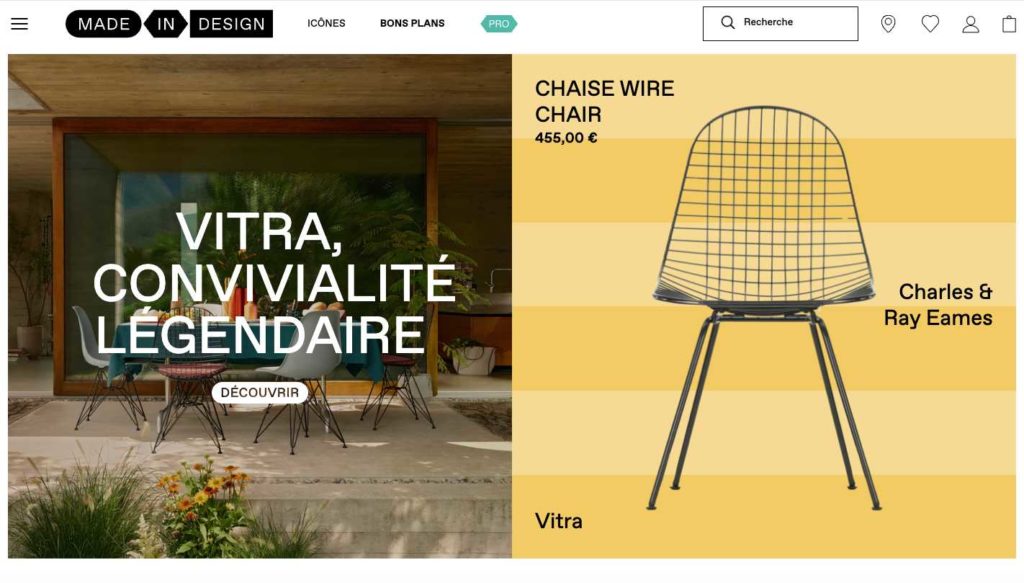The image size is (1024, 583).
Task: Click the Charles & Ray Eames designer link
Action: click(x=938, y=305)
